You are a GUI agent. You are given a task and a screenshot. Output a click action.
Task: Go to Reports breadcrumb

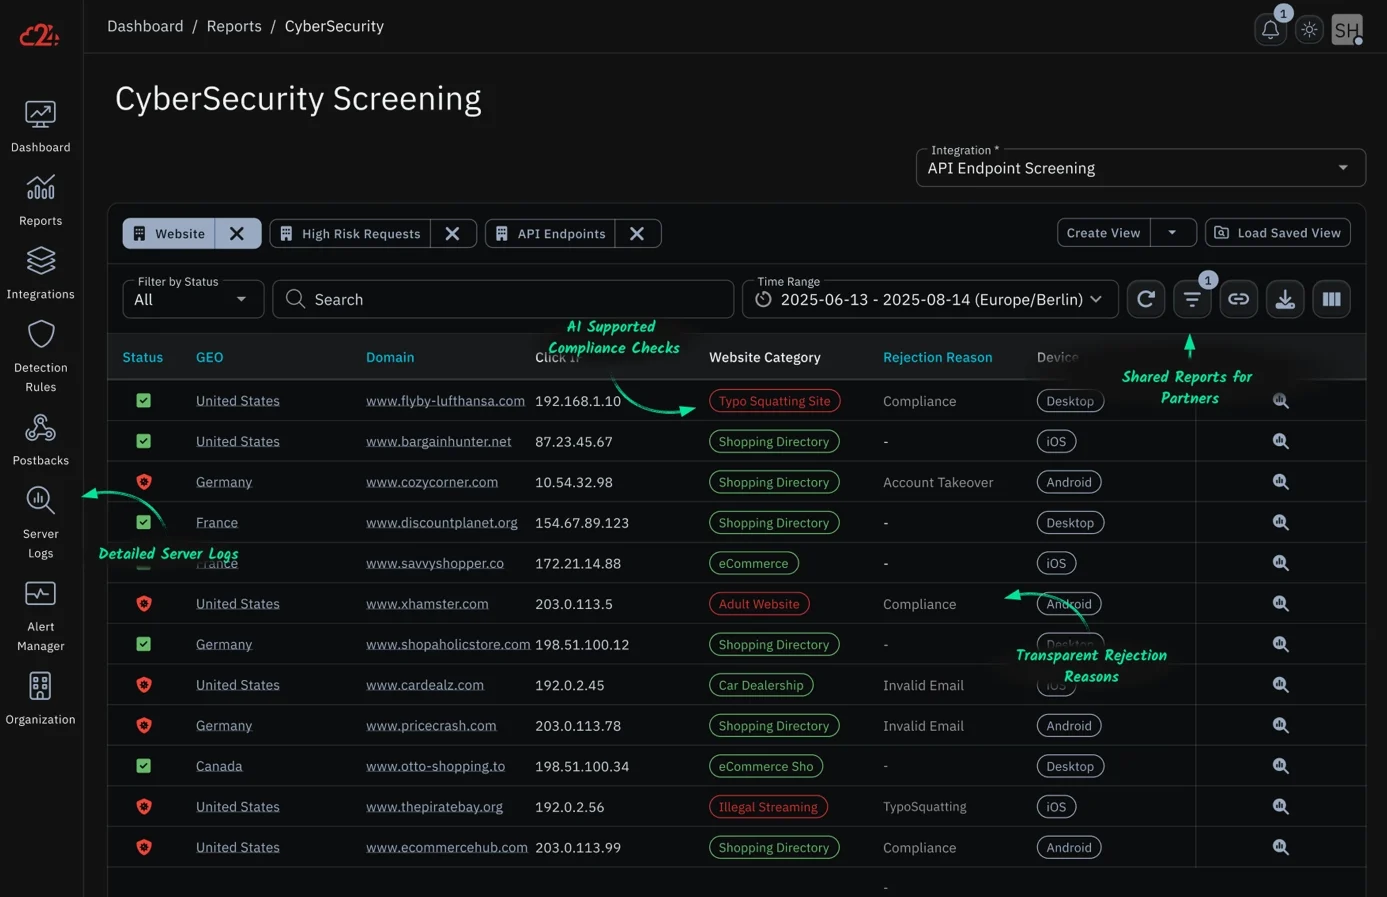[x=234, y=26]
